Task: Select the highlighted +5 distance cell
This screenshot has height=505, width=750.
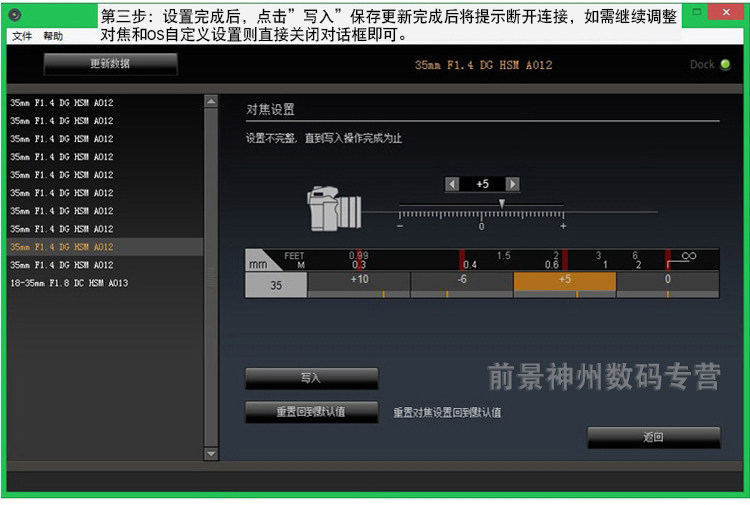Action: click(x=565, y=285)
